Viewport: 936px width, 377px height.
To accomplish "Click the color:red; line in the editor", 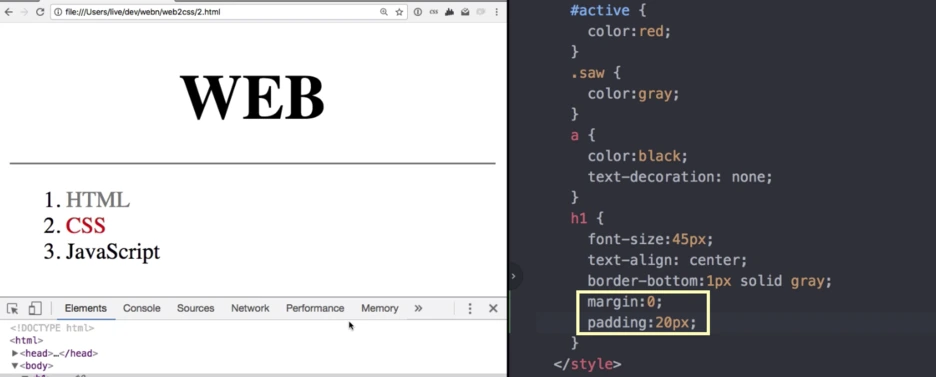I will tap(629, 31).
